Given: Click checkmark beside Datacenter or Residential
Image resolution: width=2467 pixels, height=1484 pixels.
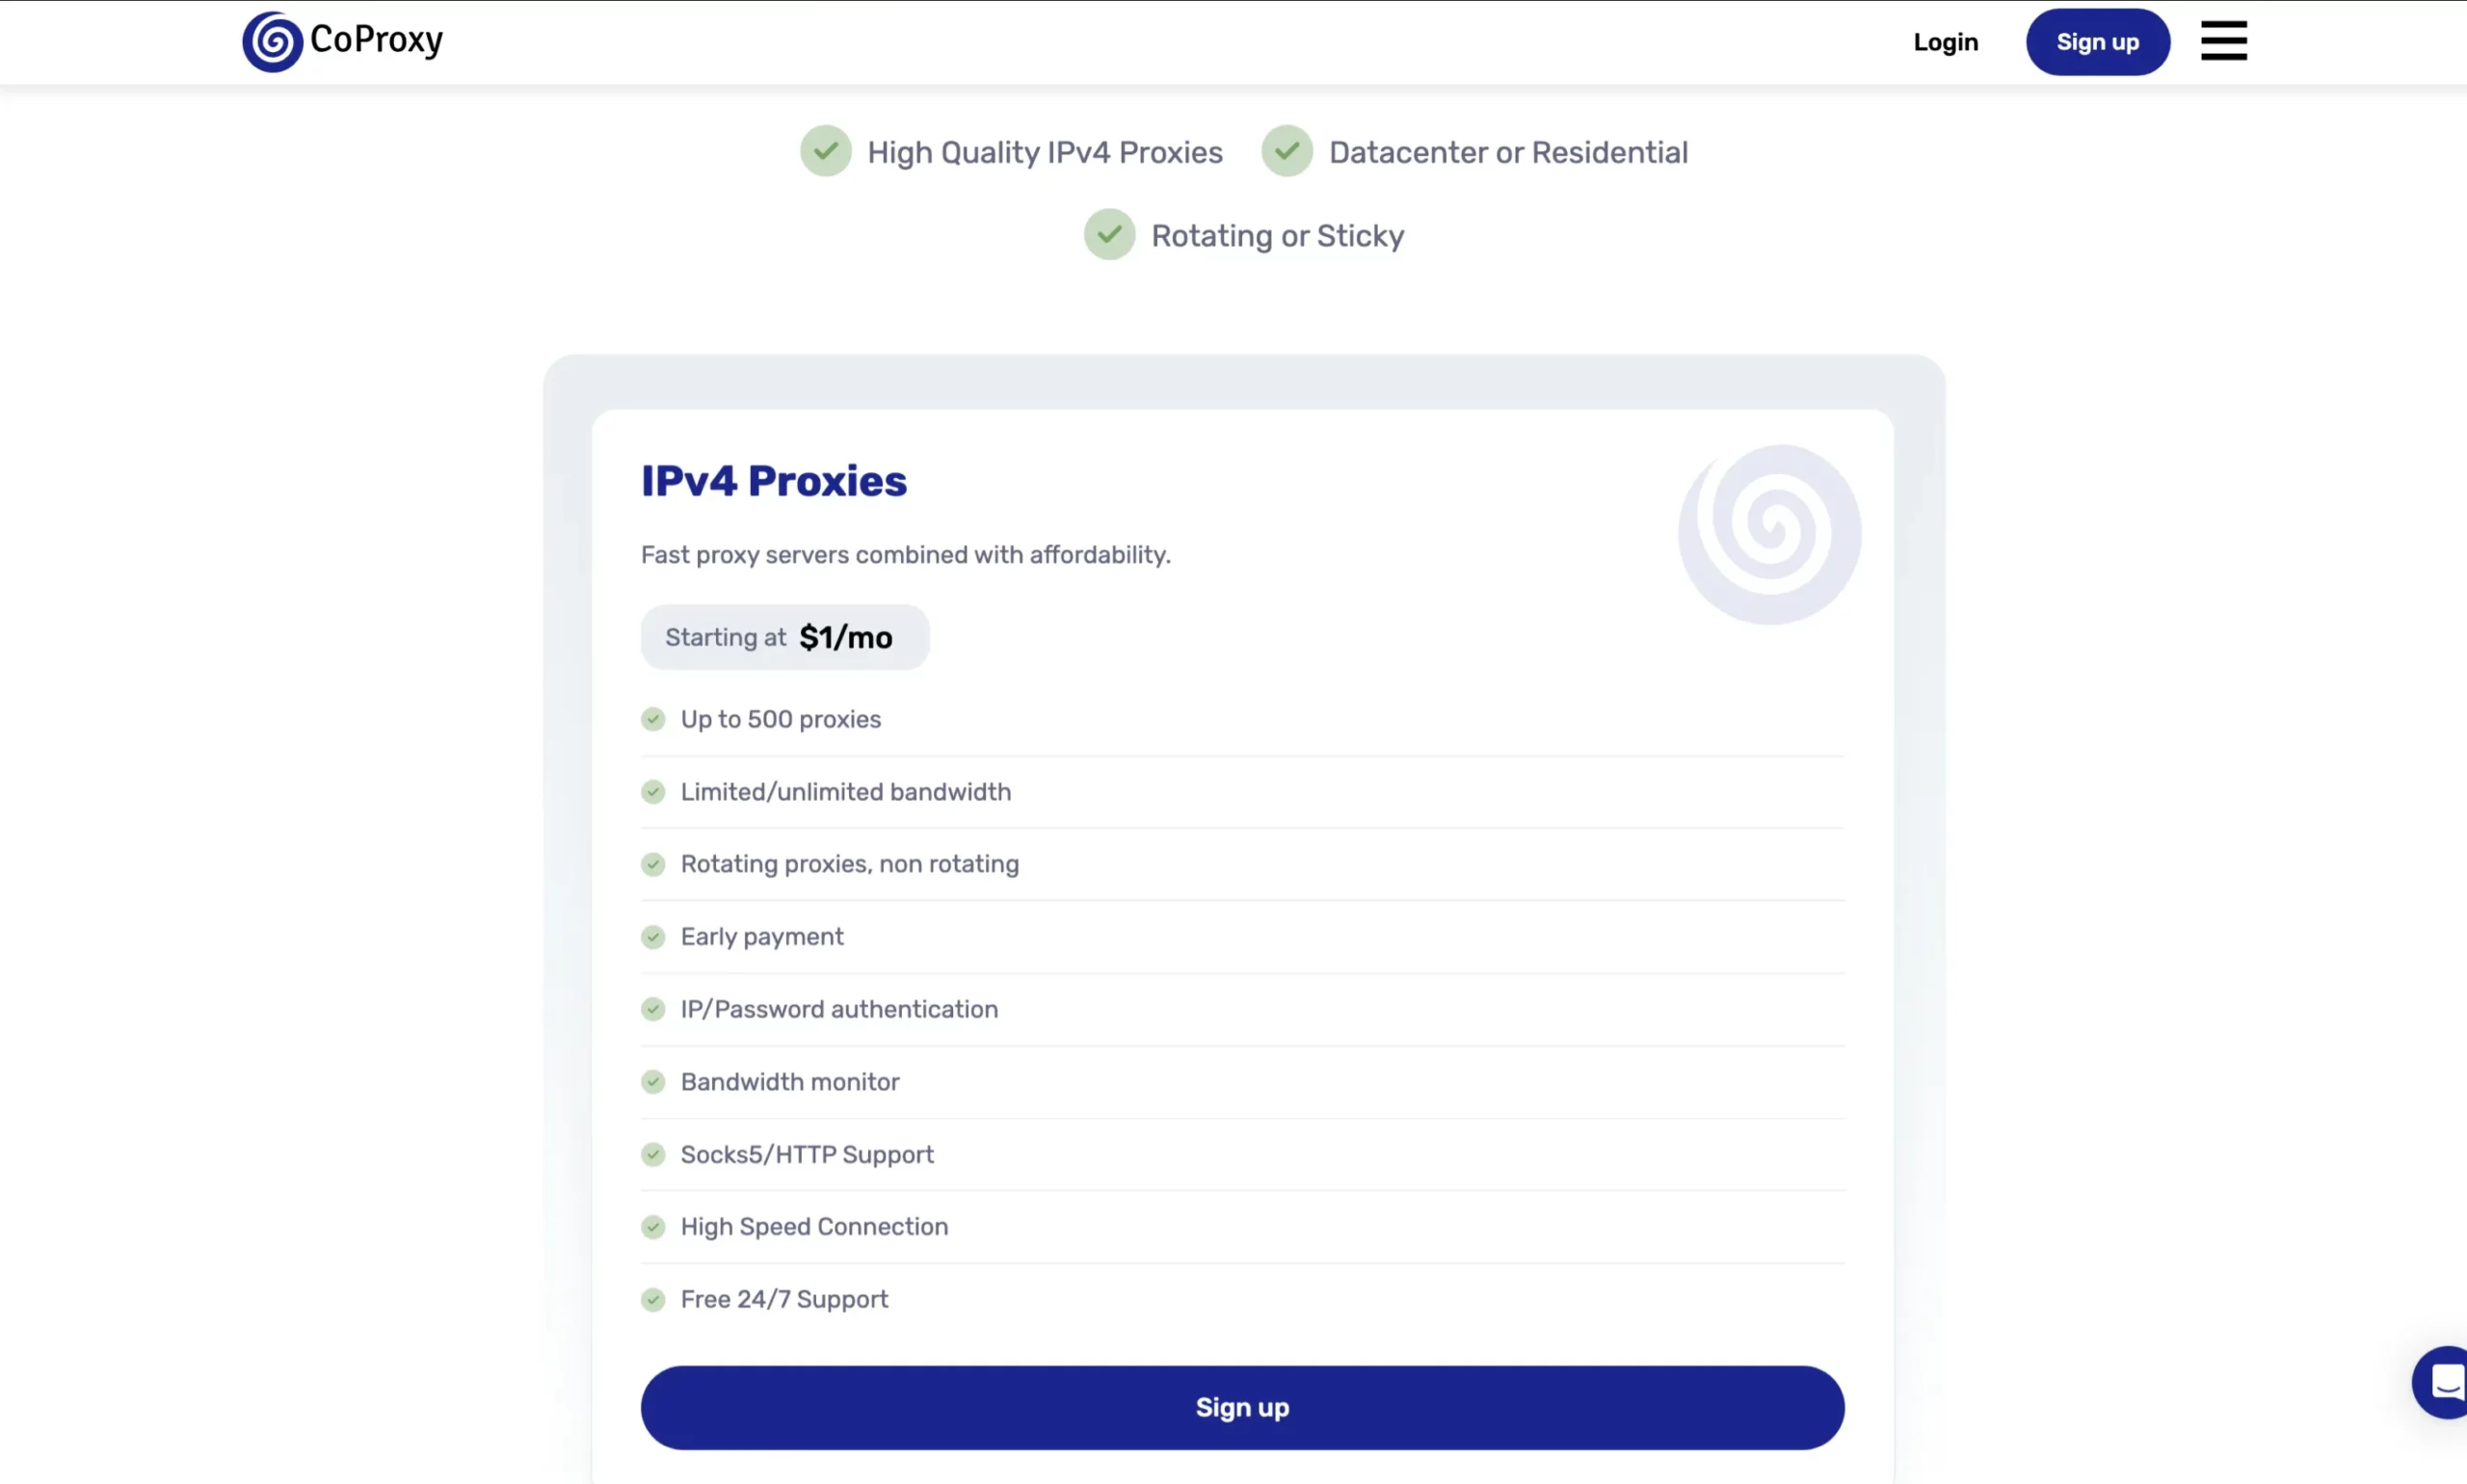Looking at the screenshot, I should (1286, 151).
